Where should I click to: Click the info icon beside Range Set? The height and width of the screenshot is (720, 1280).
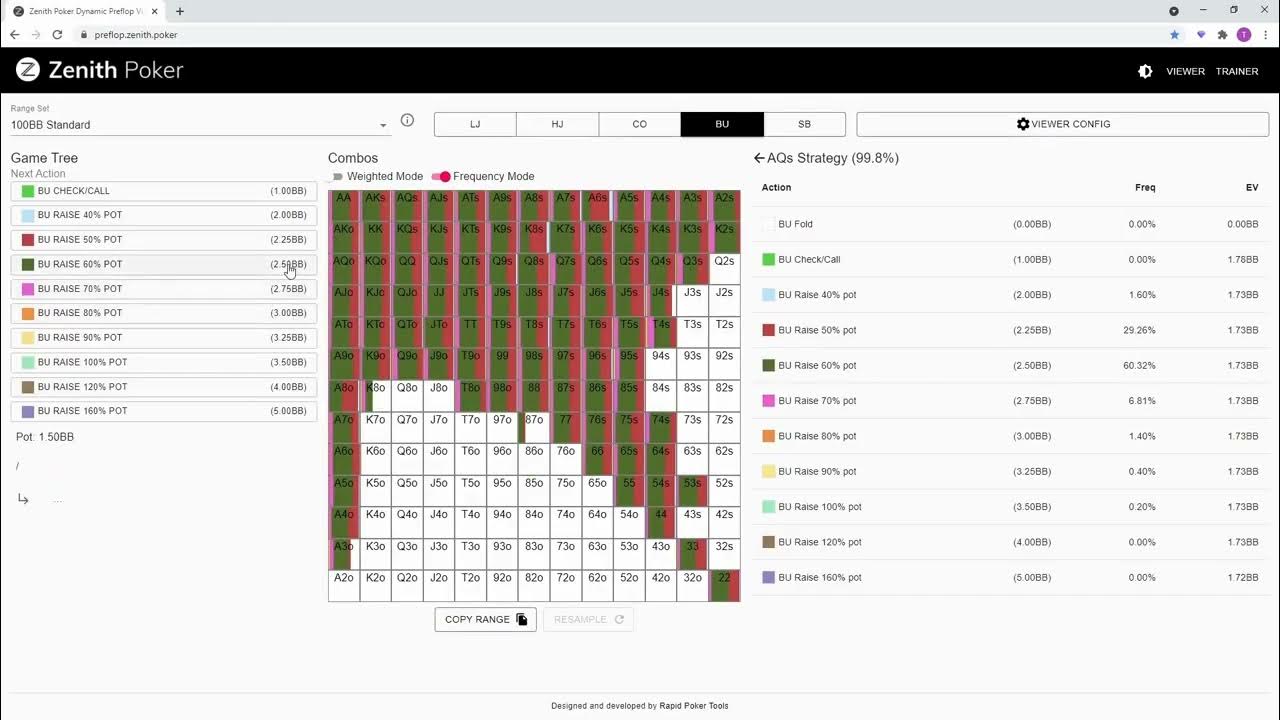407,120
